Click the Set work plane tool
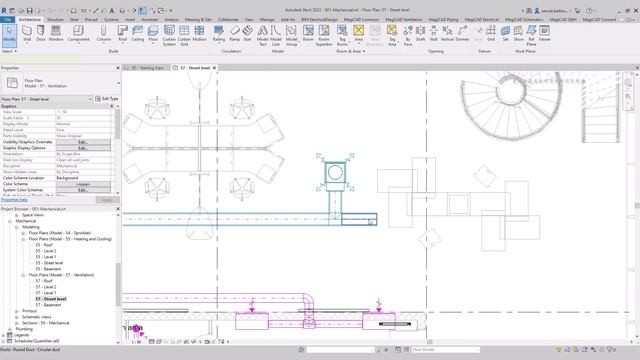Viewport: 640px width, 360px height. click(505, 33)
